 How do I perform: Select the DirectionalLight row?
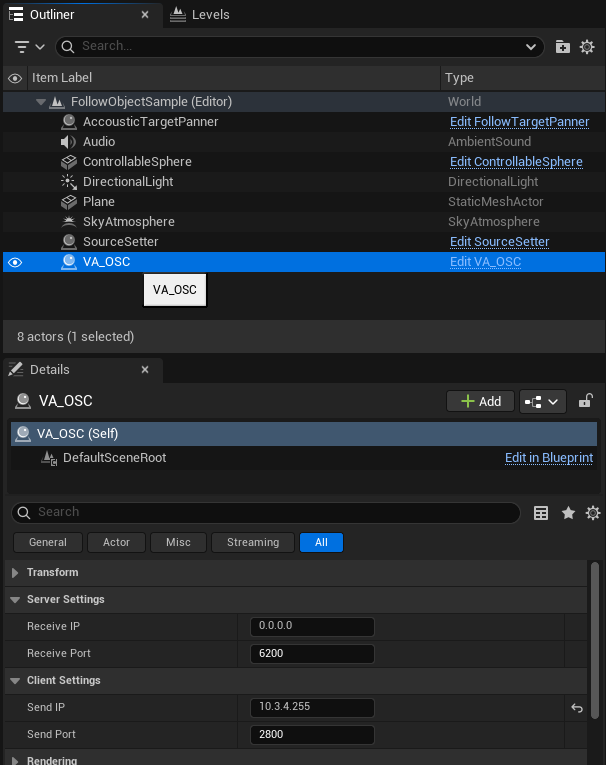point(303,182)
